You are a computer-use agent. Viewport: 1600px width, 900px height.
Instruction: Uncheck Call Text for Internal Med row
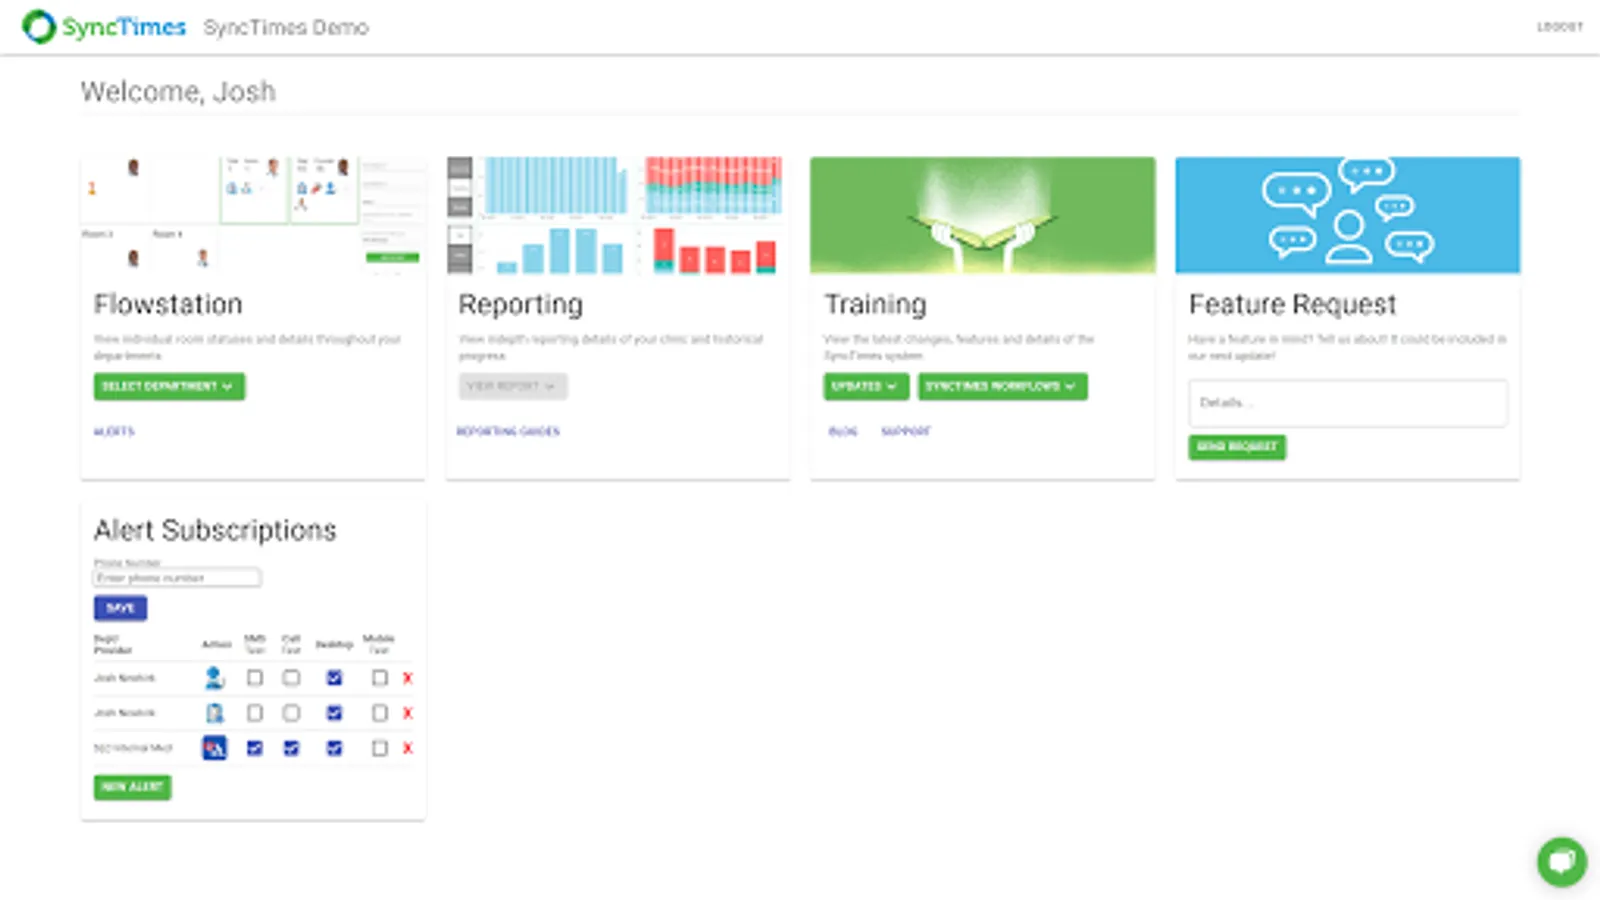coord(291,748)
